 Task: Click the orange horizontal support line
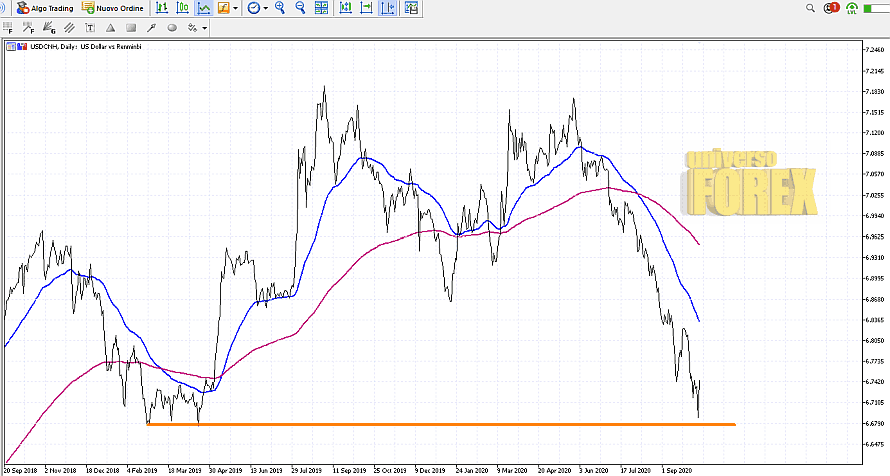click(440, 425)
